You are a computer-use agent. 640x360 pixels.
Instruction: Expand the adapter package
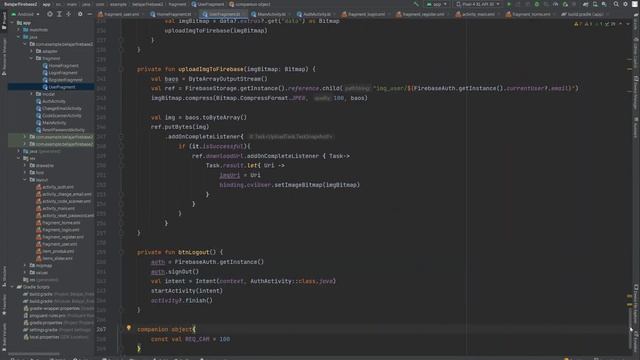31,51
